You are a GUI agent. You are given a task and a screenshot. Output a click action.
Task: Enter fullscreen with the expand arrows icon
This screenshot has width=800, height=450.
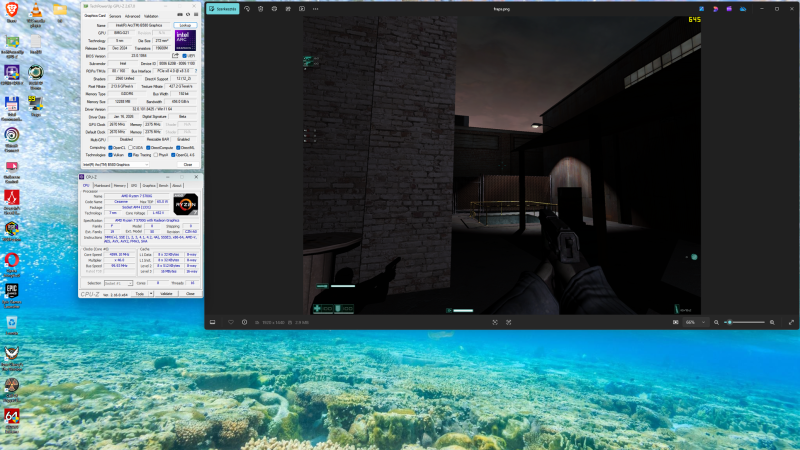[791, 322]
